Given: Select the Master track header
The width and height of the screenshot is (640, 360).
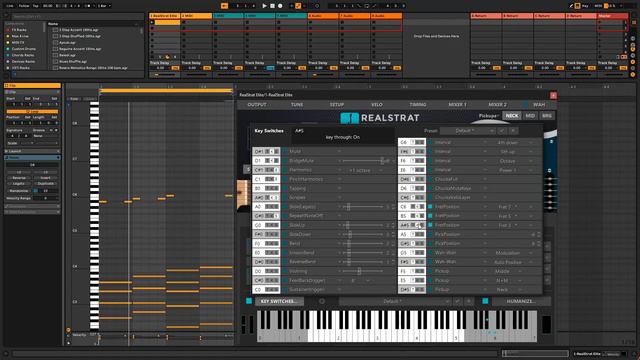Looking at the screenshot, I should [x=613, y=16].
